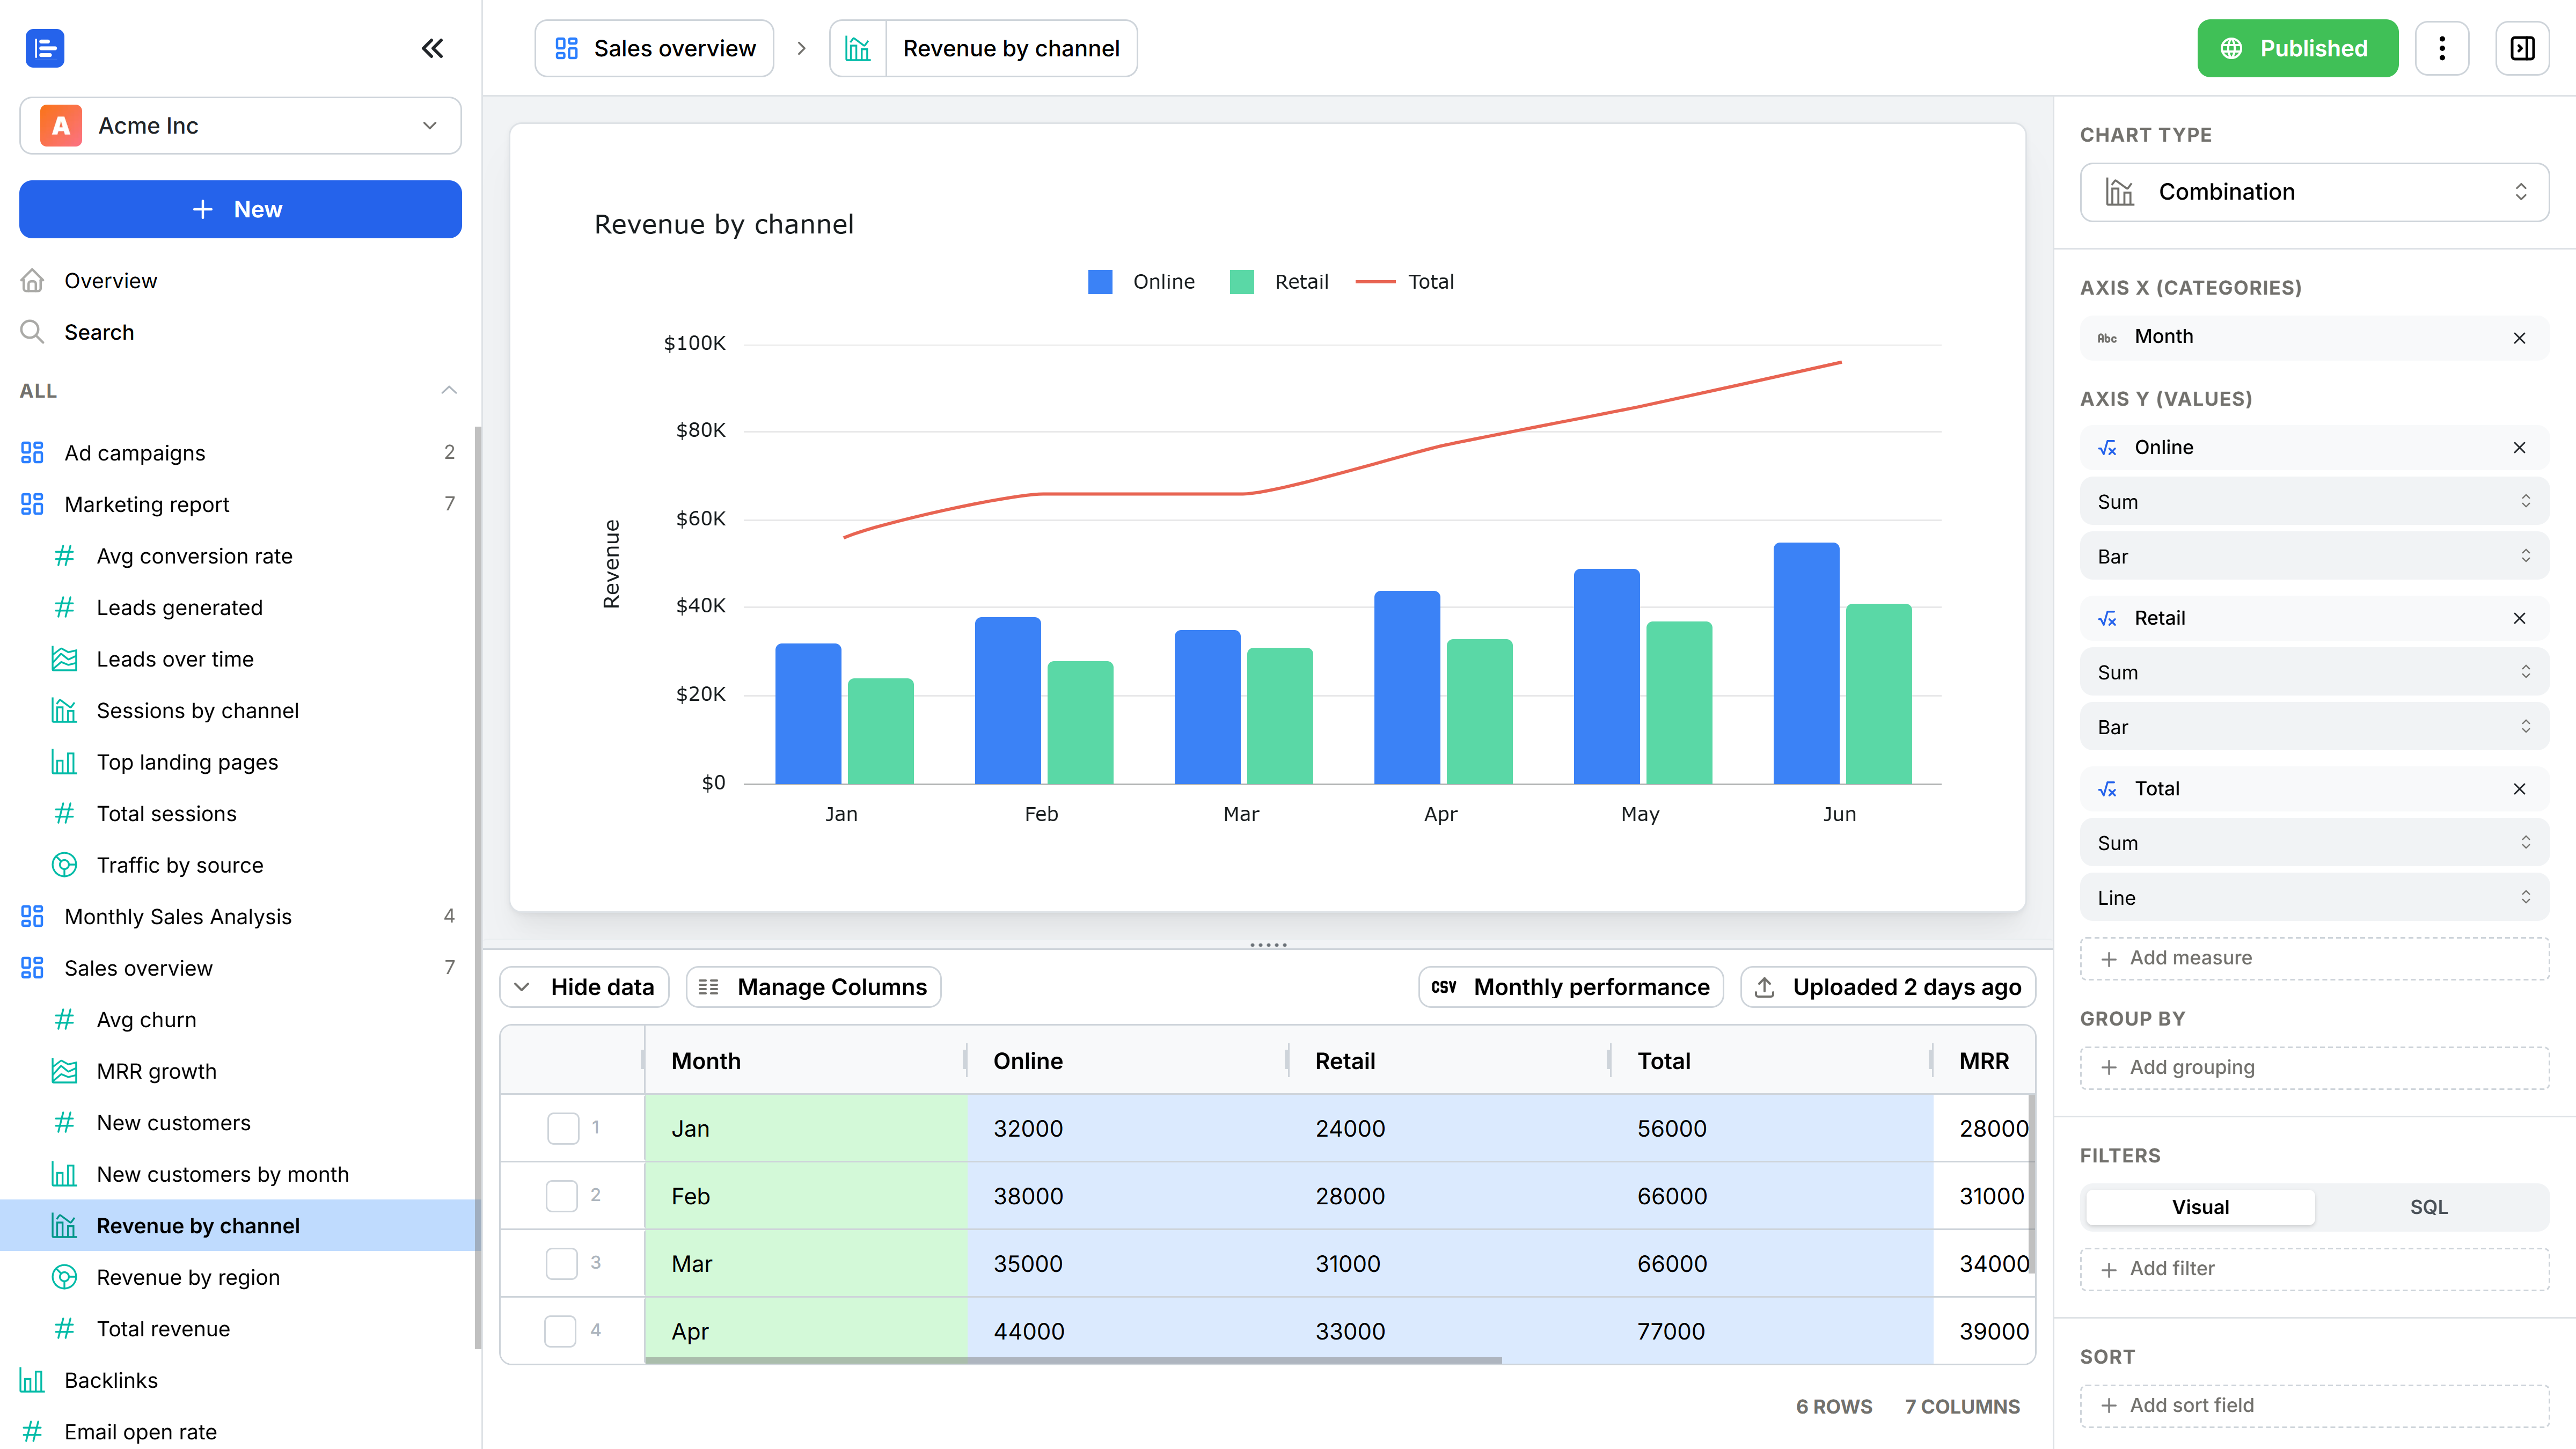The image size is (2576, 1449).
Task: Click the Online formula icon in Axis Y
Action: [x=2107, y=448]
